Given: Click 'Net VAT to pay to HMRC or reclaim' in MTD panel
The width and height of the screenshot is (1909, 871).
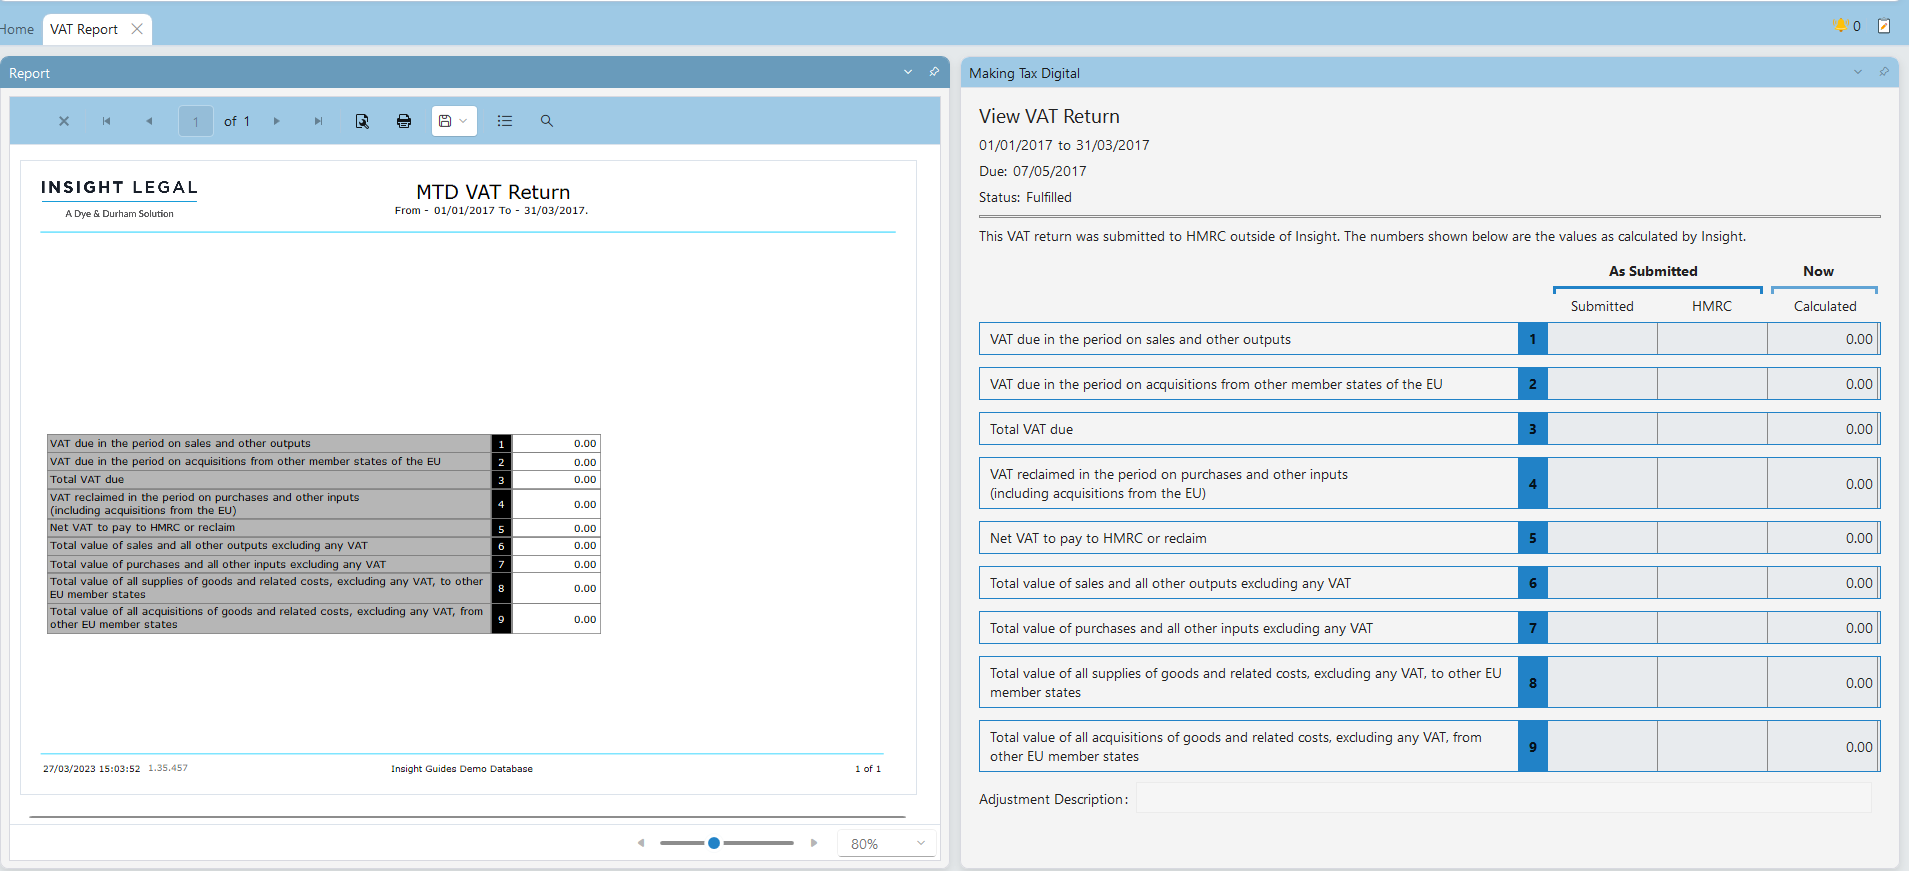Looking at the screenshot, I should pos(1098,538).
